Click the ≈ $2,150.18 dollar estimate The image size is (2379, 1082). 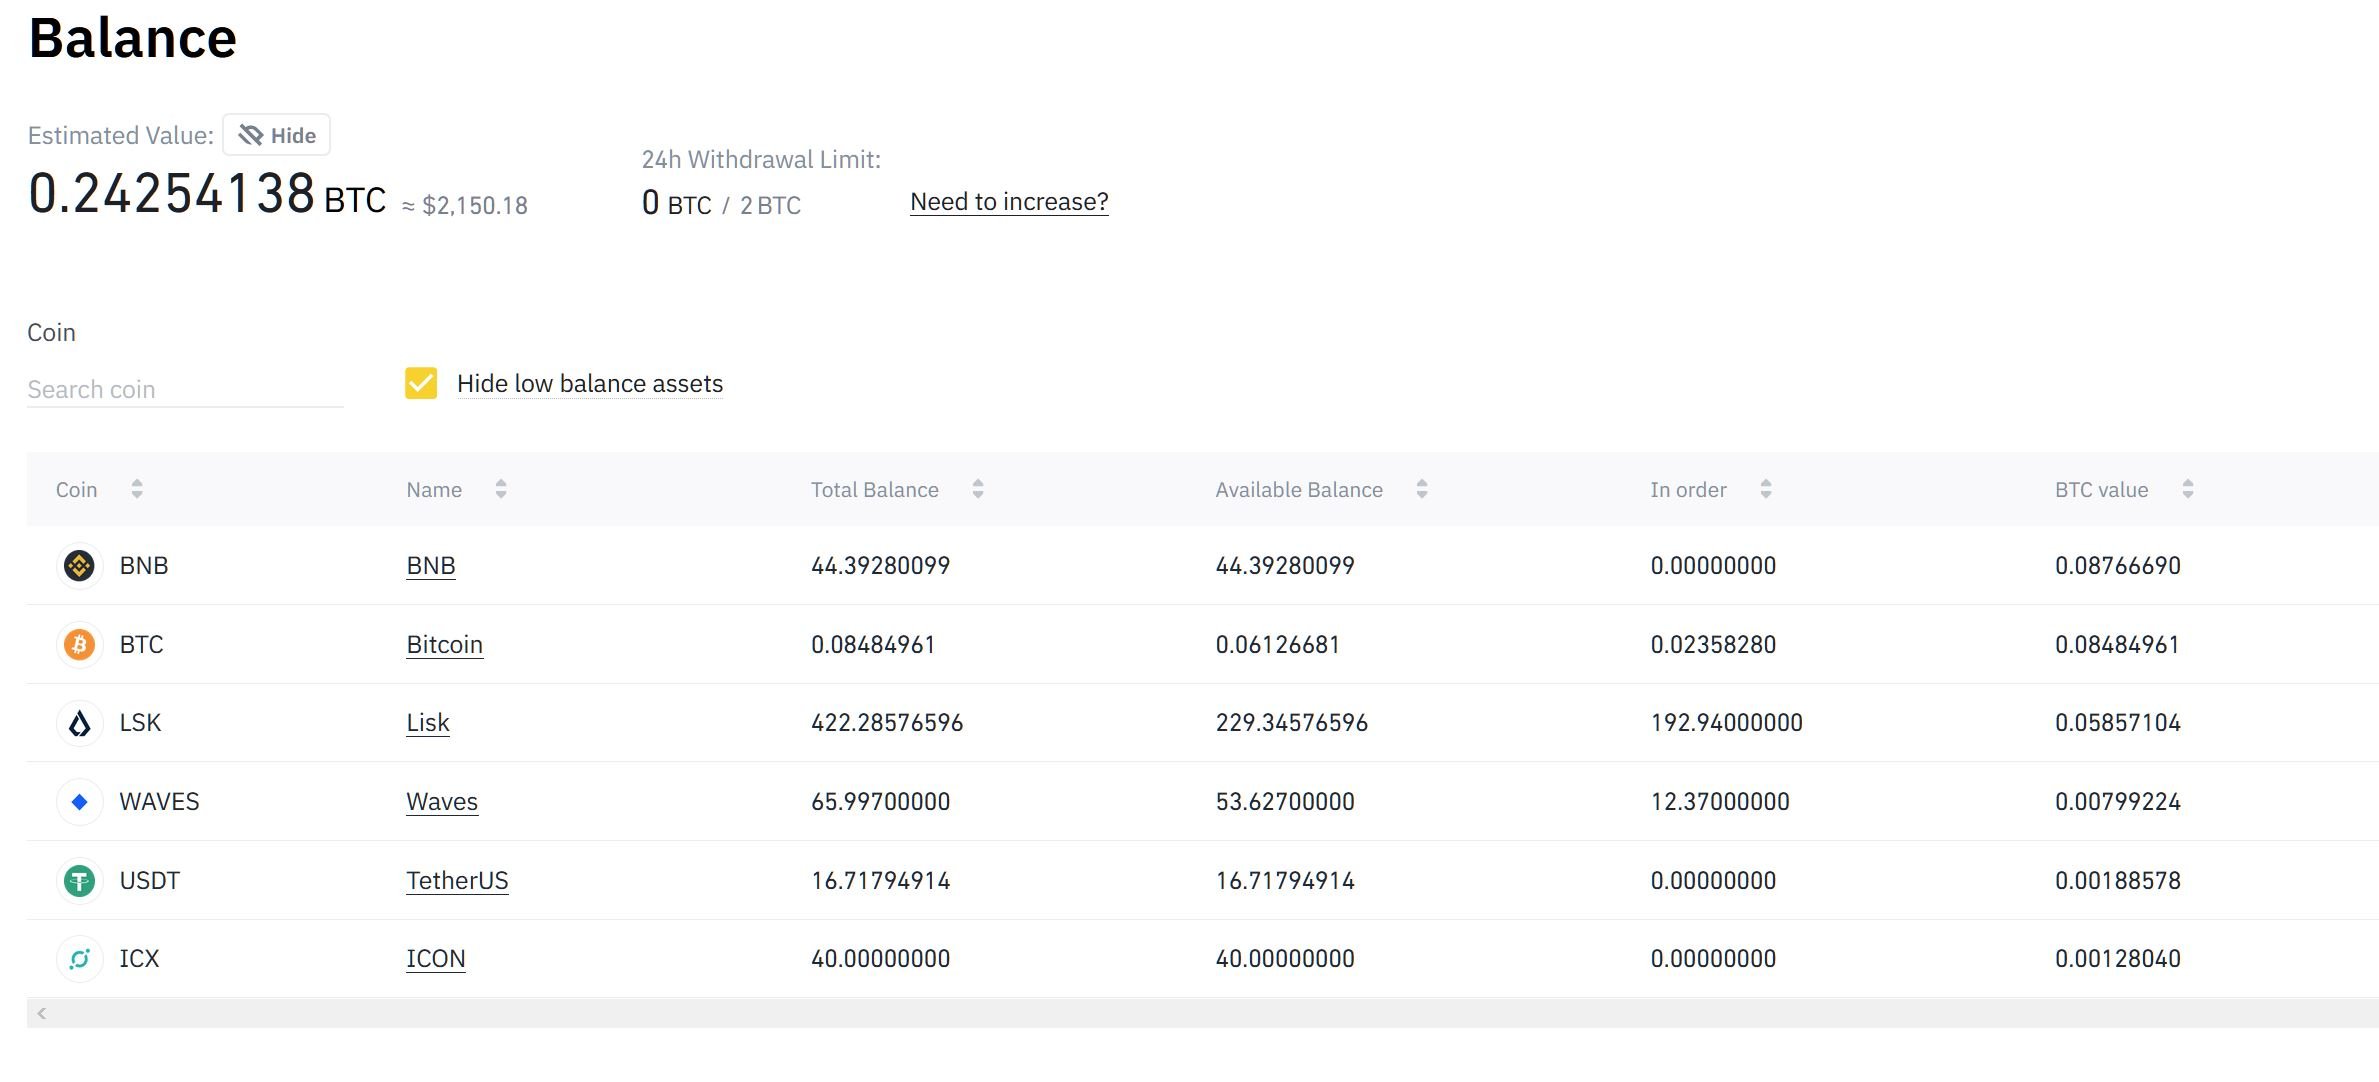point(465,206)
